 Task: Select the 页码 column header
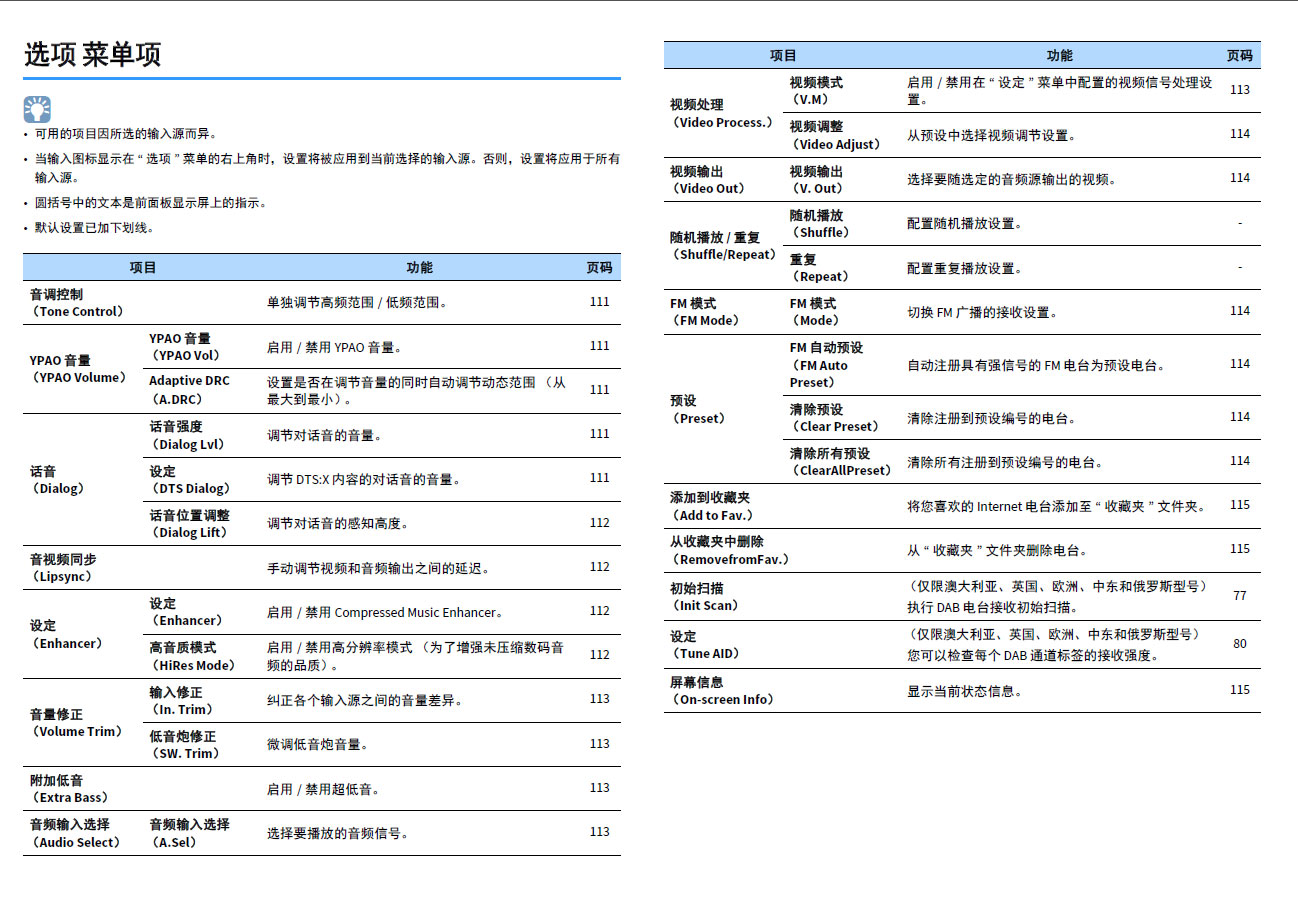(1239, 56)
